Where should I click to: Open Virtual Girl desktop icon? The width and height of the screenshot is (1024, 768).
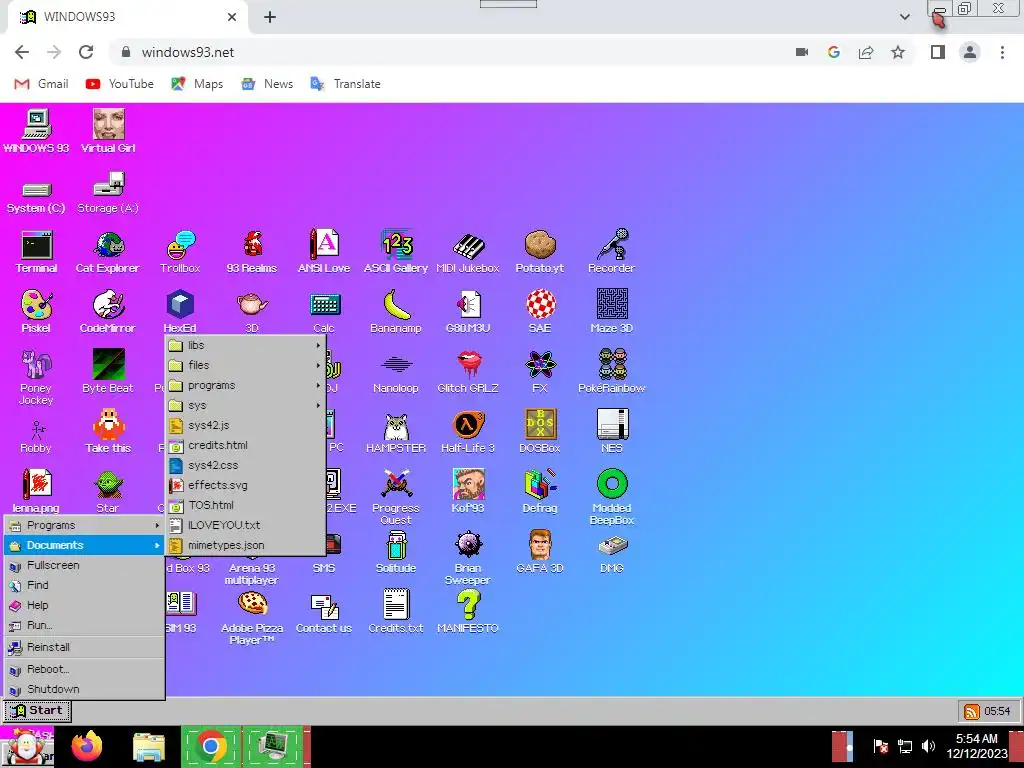(x=108, y=132)
